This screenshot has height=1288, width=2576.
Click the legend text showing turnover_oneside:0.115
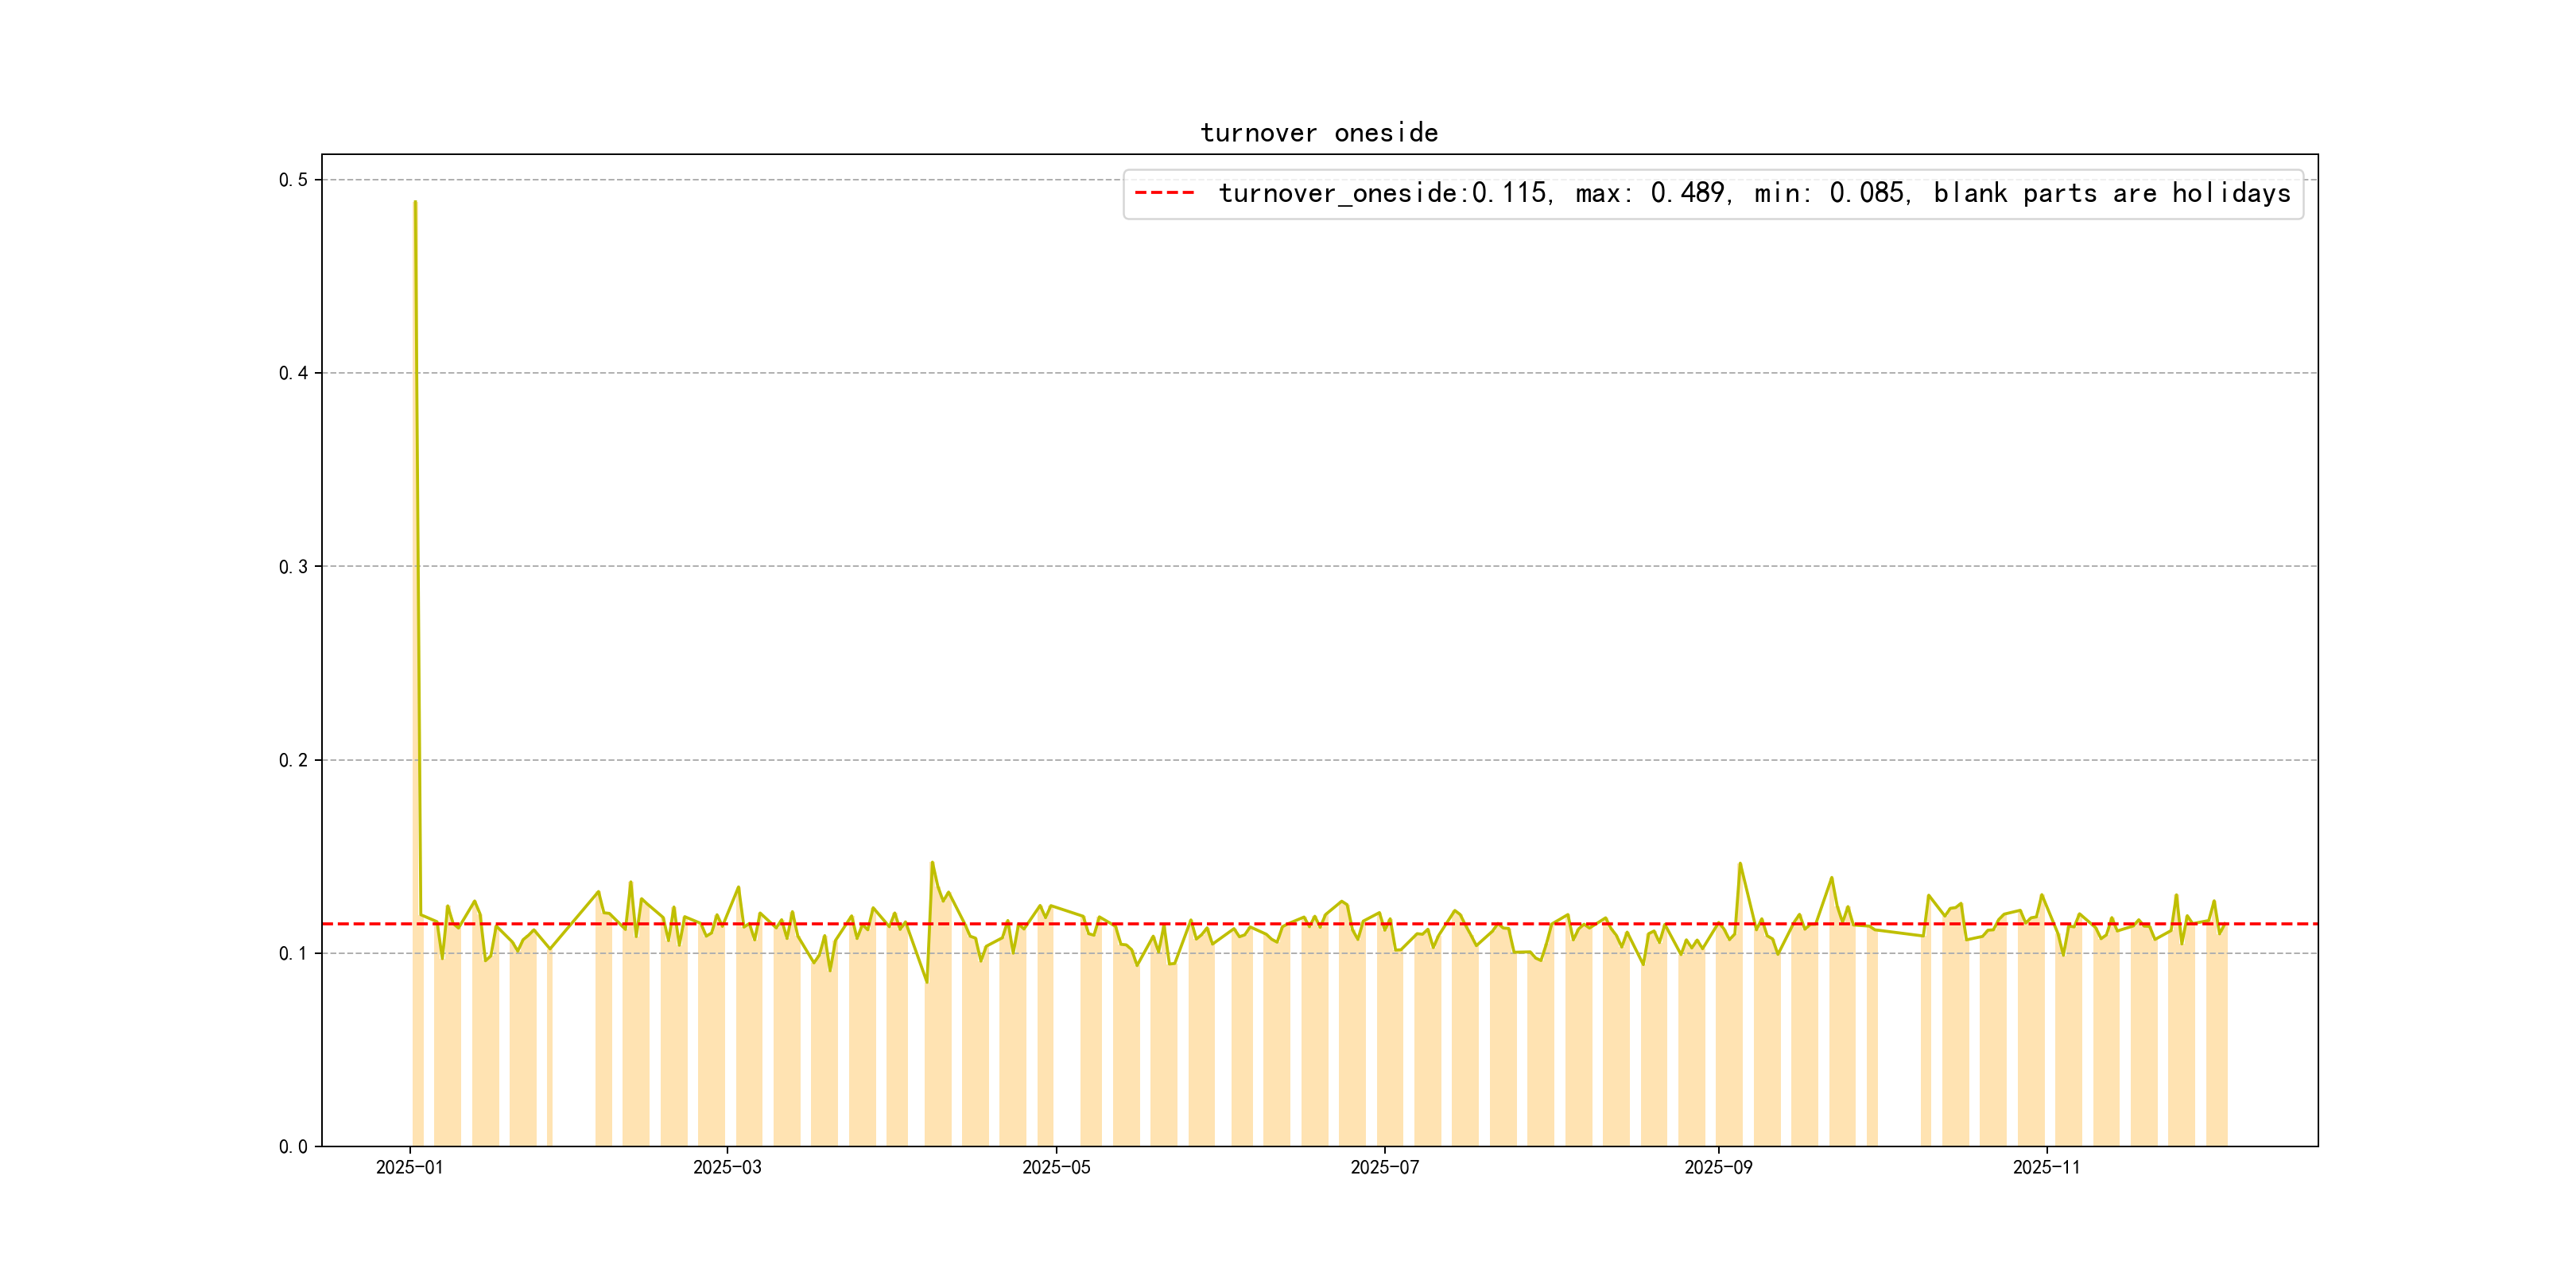click(x=1384, y=193)
